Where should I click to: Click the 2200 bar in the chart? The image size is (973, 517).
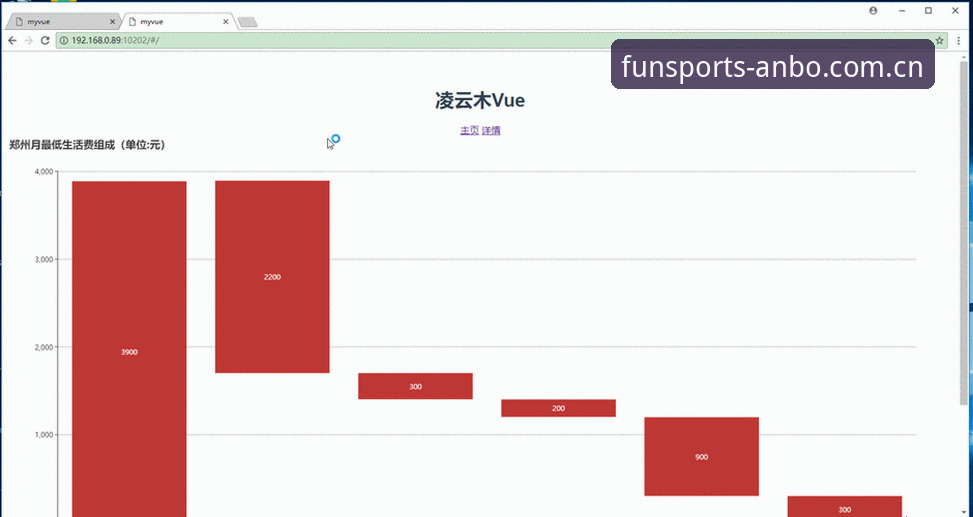[x=272, y=277]
